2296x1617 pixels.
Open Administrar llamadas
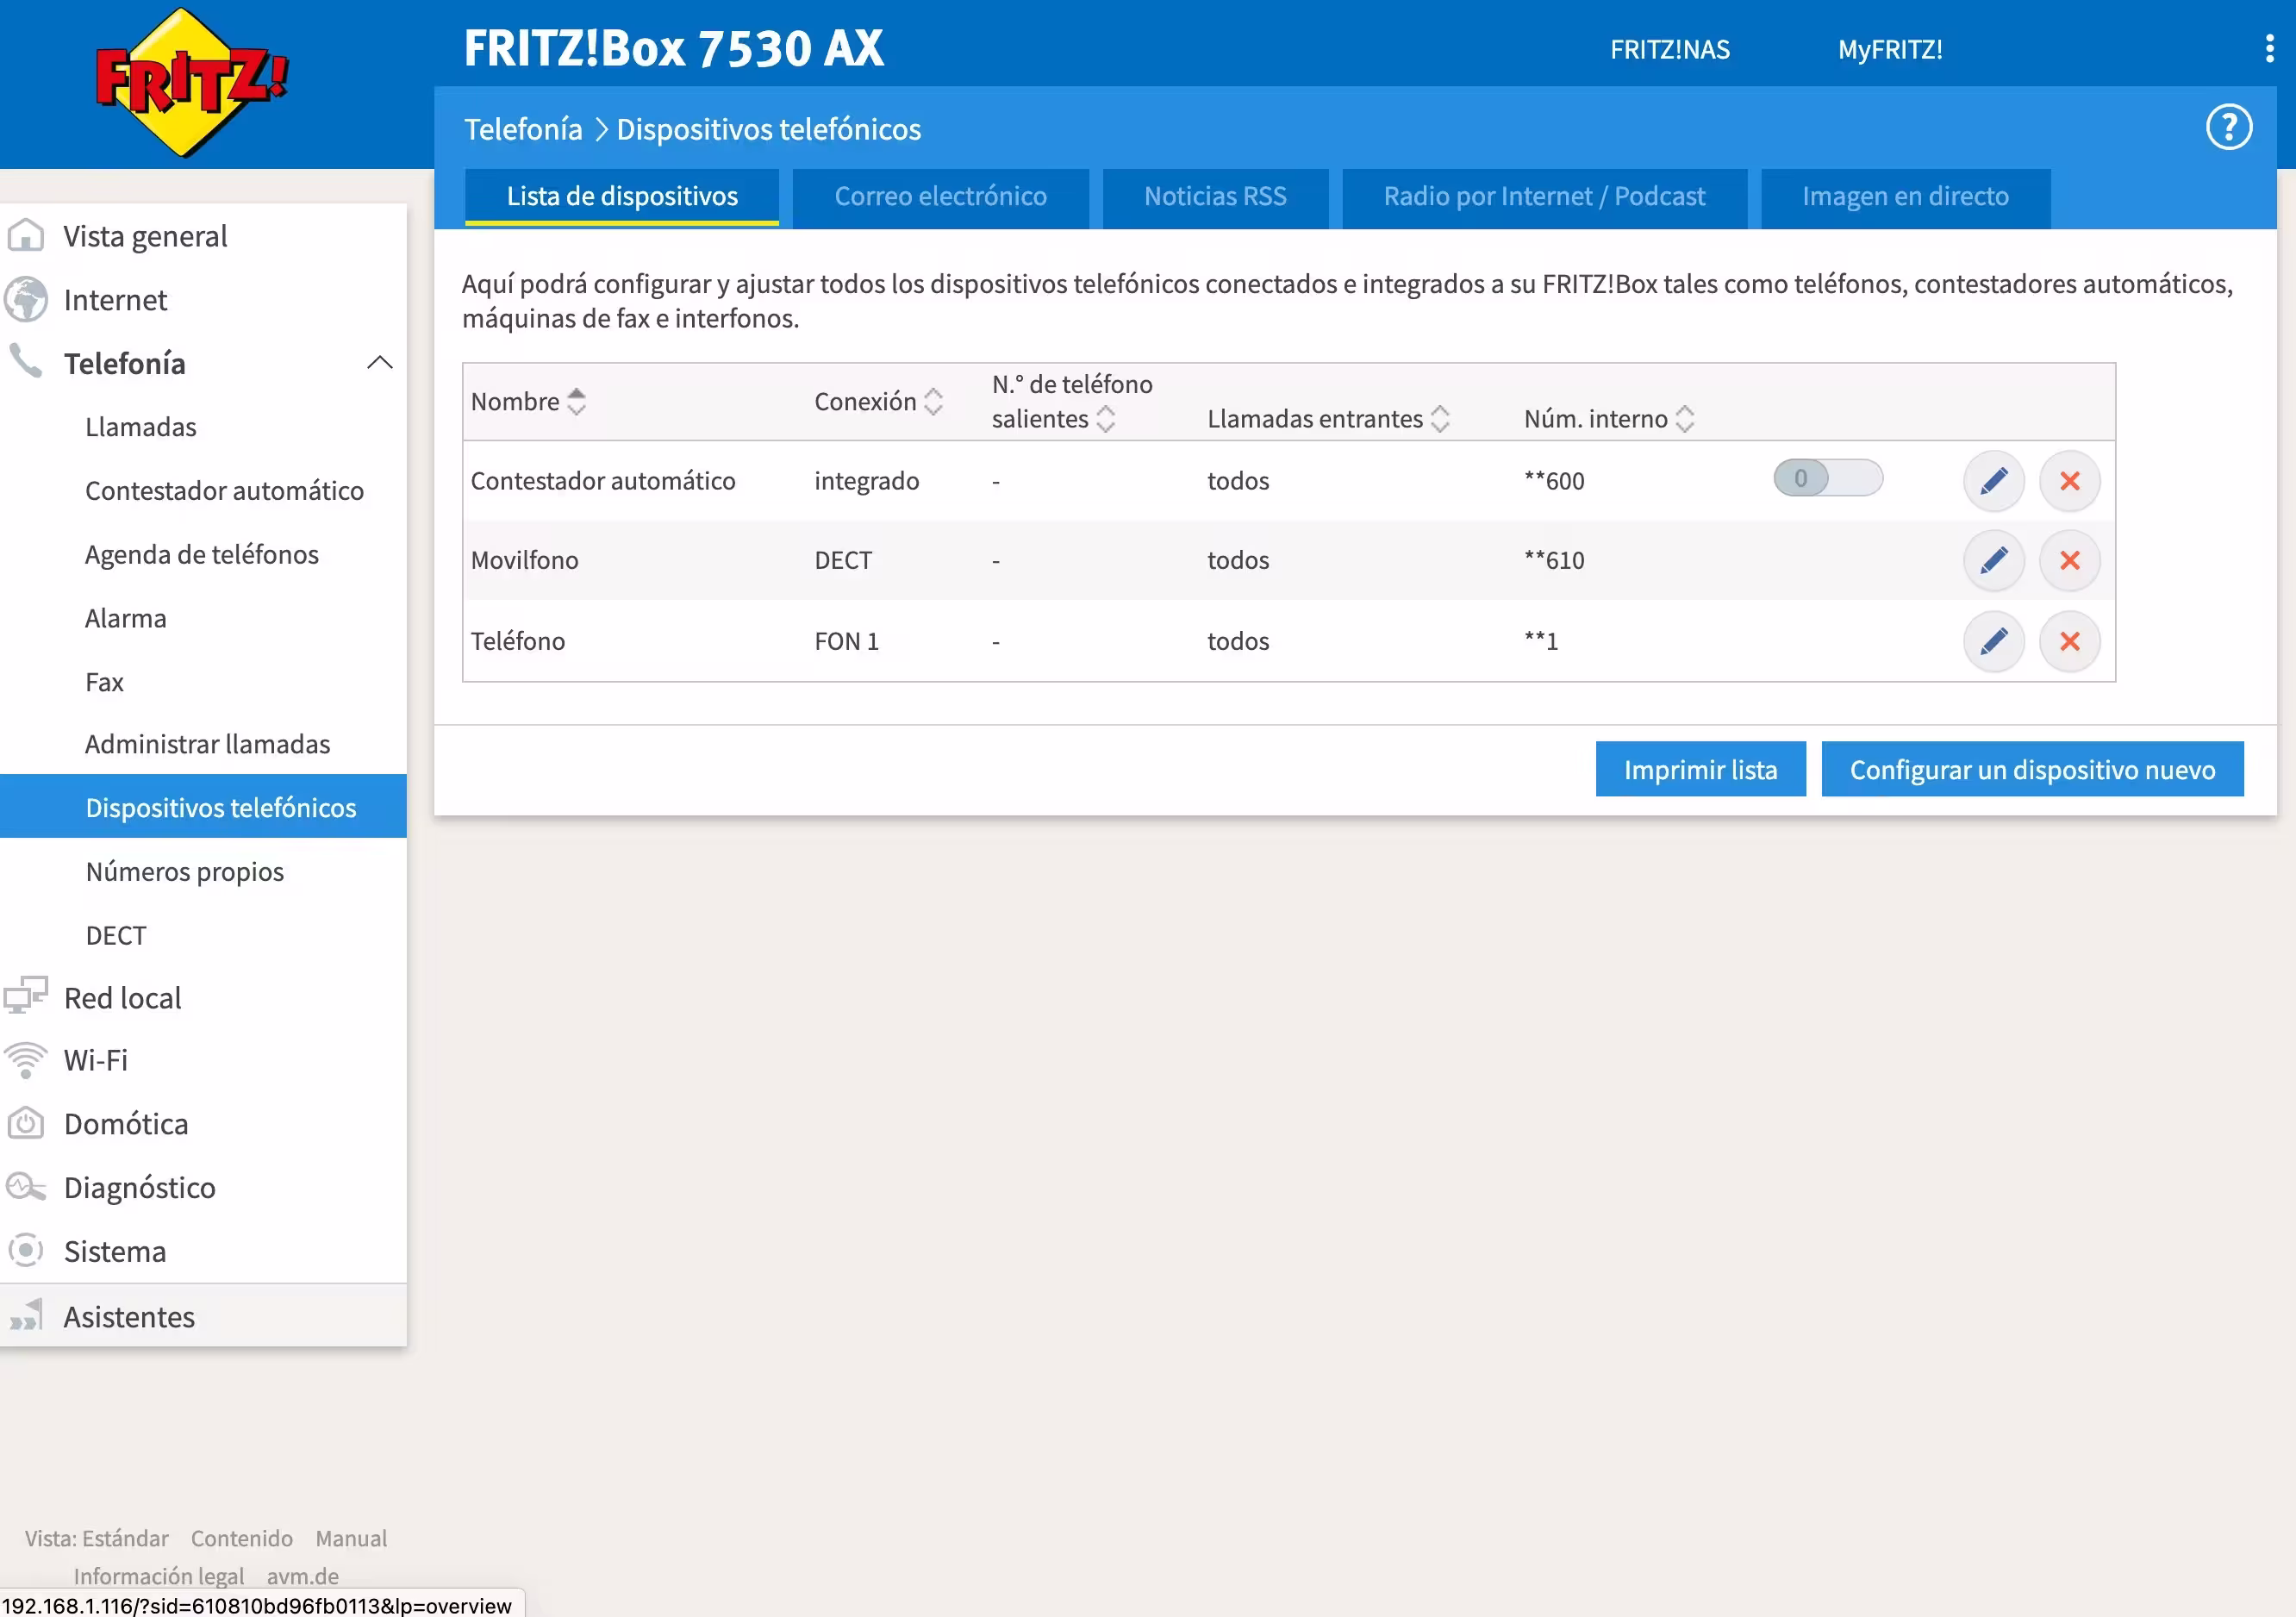point(207,744)
